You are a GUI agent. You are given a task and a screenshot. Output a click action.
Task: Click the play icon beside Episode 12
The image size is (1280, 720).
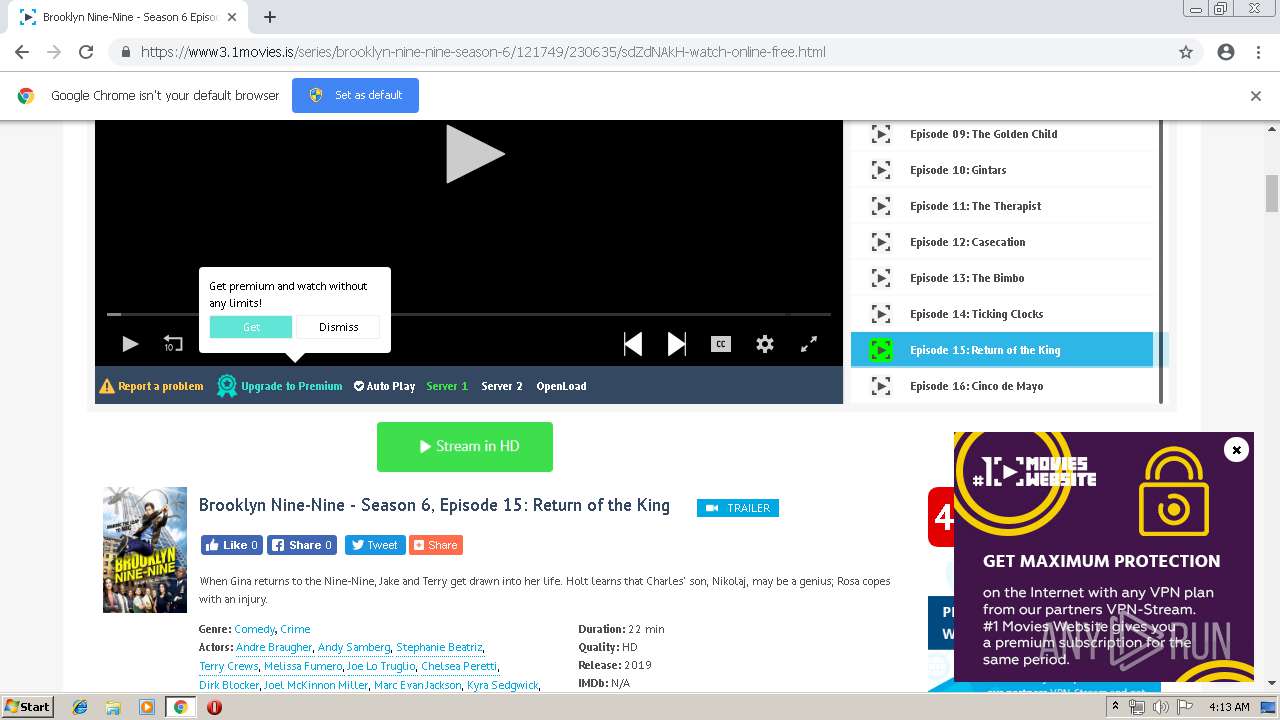point(881,242)
